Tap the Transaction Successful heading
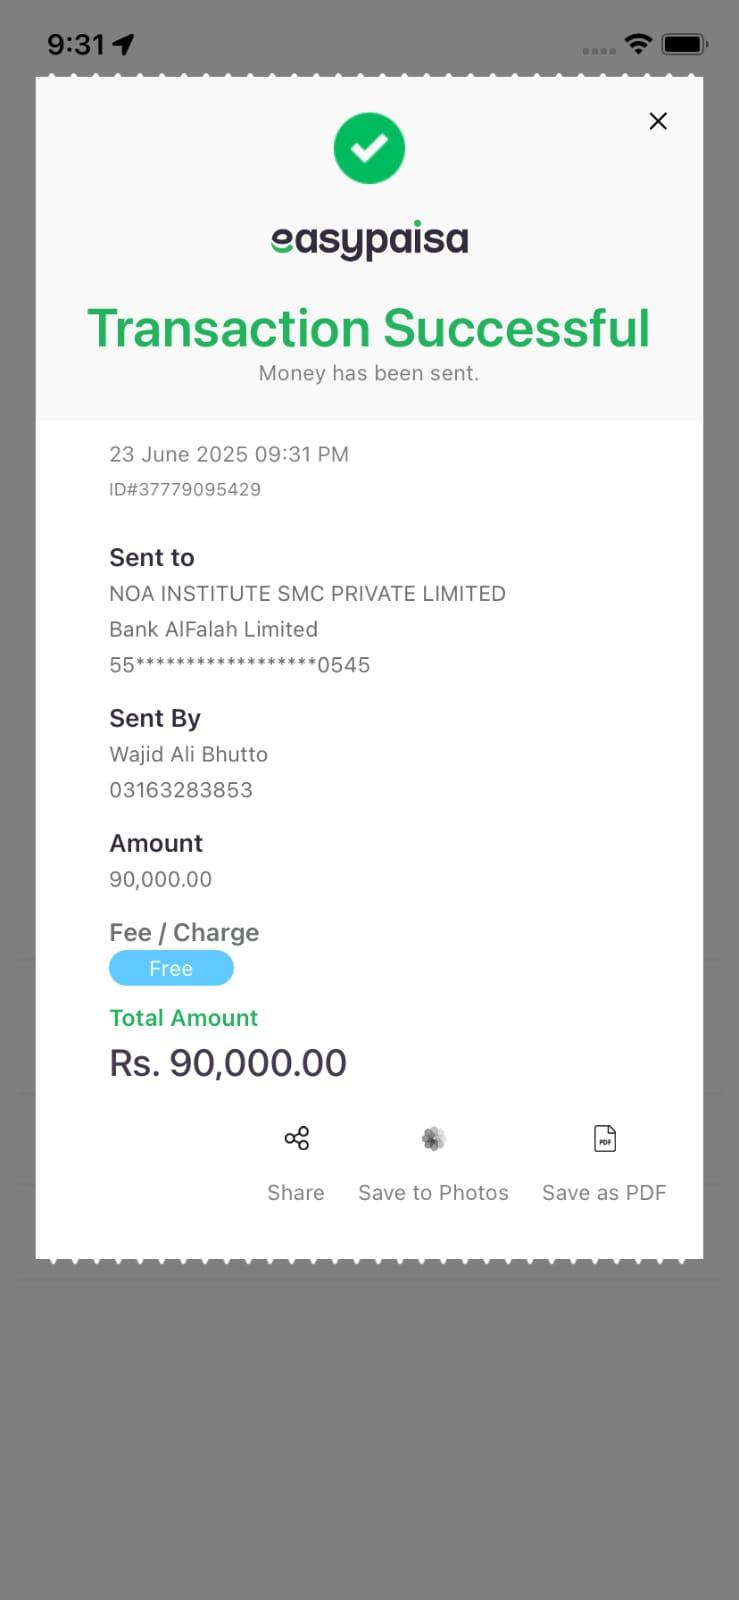Screen dimensions: 739x1600 pyautogui.click(x=369, y=328)
